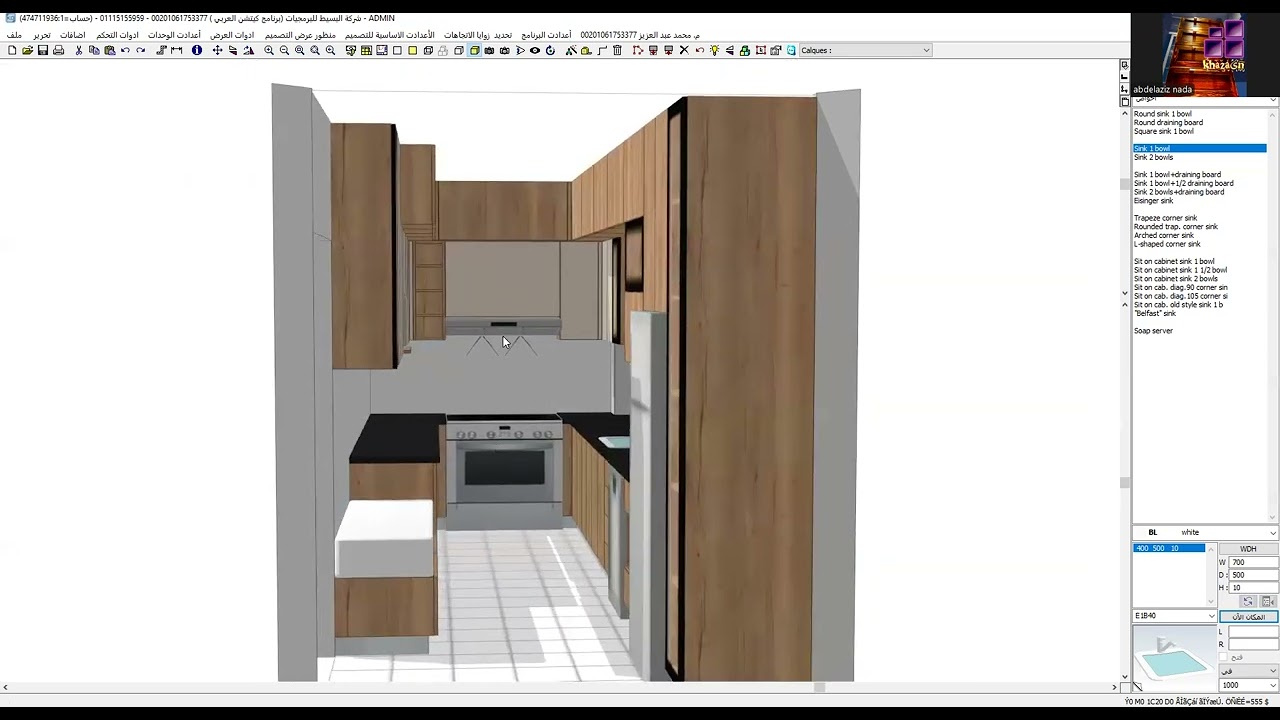The image size is (1280, 720).
Task: Click the New file icon
Action: (12, 50)
